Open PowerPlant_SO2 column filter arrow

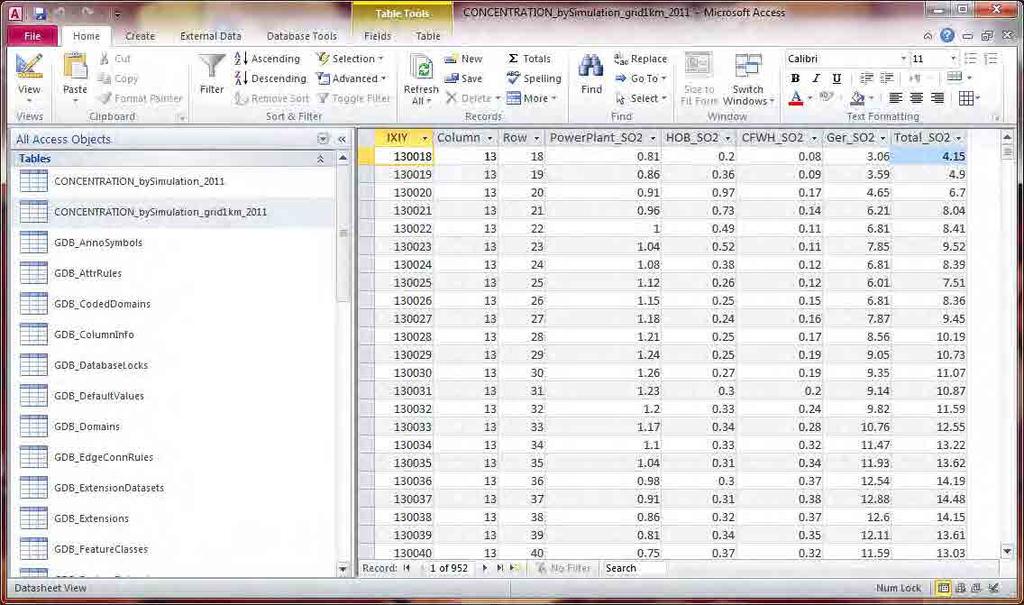pos(652,138)
